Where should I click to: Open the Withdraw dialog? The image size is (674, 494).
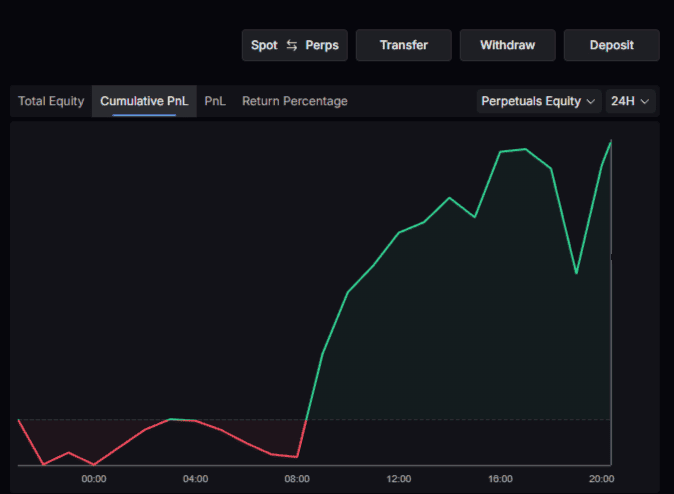[507, 45]
